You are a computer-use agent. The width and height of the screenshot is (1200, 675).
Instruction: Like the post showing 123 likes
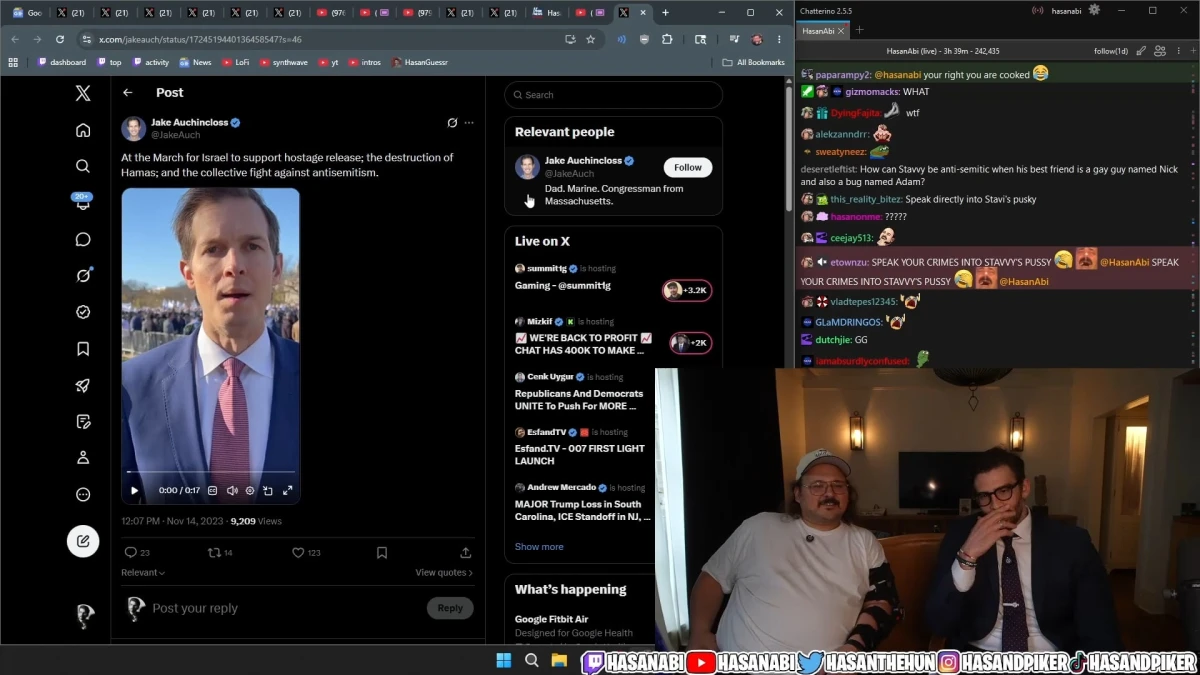pyautogui.click(x=306, y=552)
